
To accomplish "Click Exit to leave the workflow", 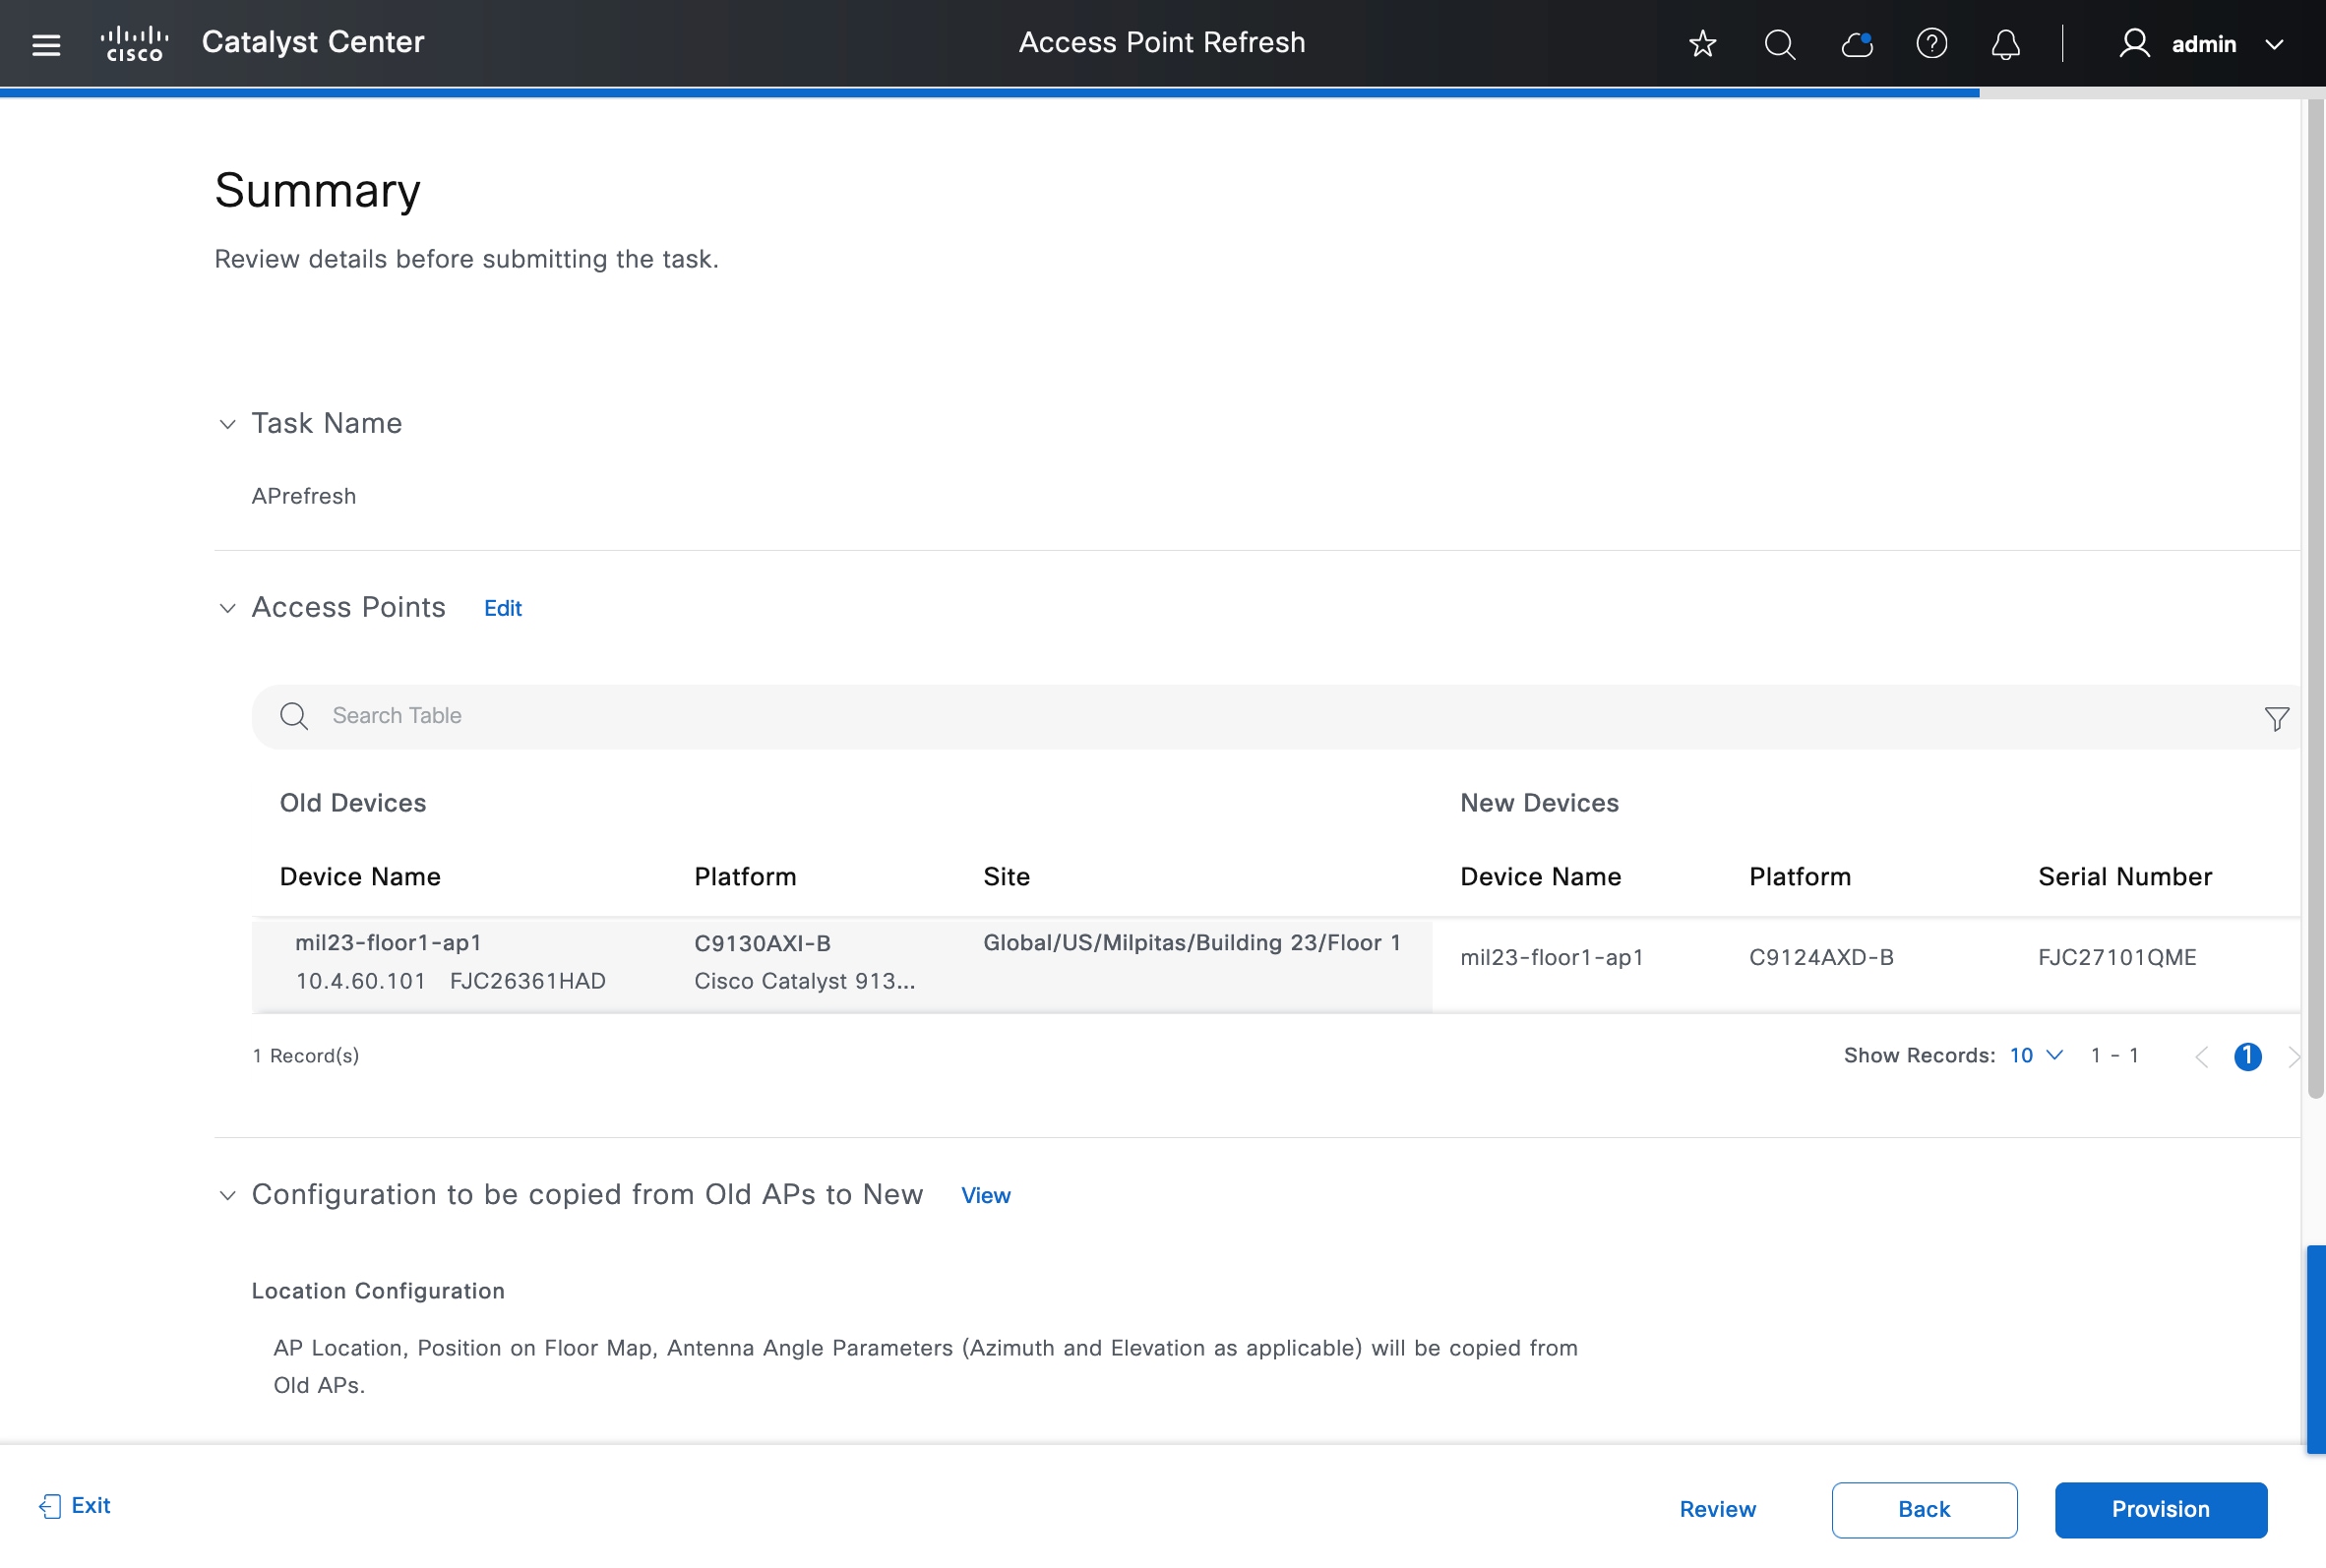I will pyautogui.click(x=76, y=1505).
